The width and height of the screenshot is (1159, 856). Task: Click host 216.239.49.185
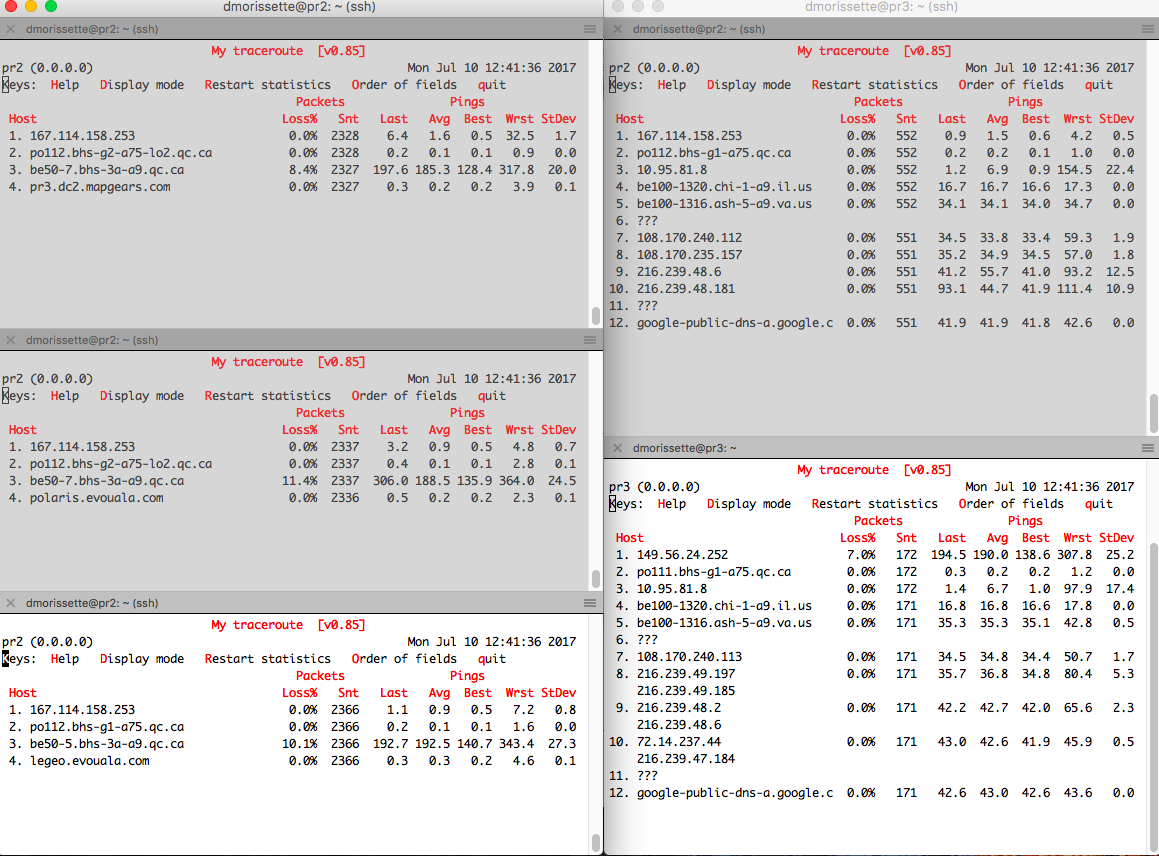686,691
